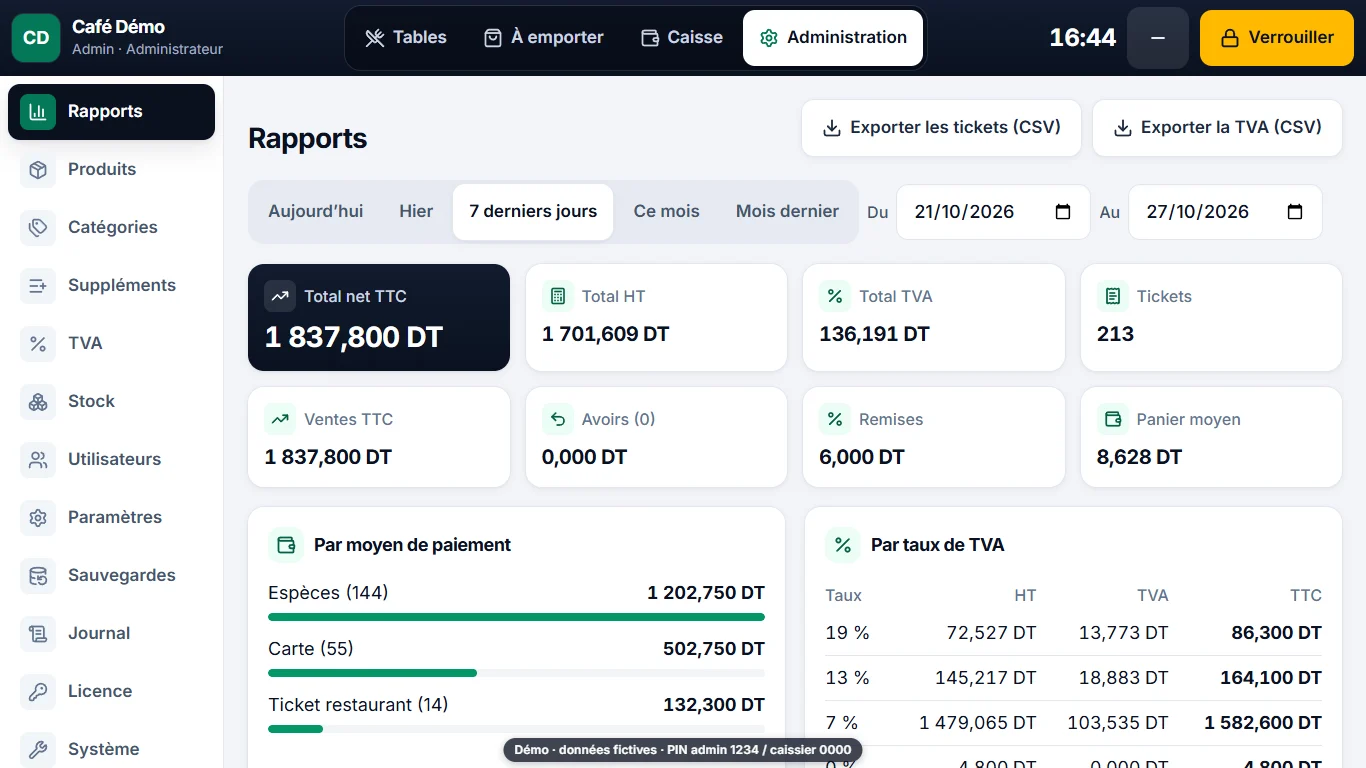Screen dimensions: 1366x768
Task: Open the Utilisateurs people icon
Action: click(38, 460)
